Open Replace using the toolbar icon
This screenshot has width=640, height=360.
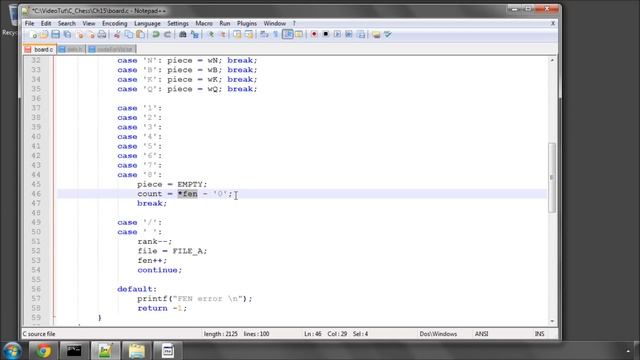tap(195, 35)
